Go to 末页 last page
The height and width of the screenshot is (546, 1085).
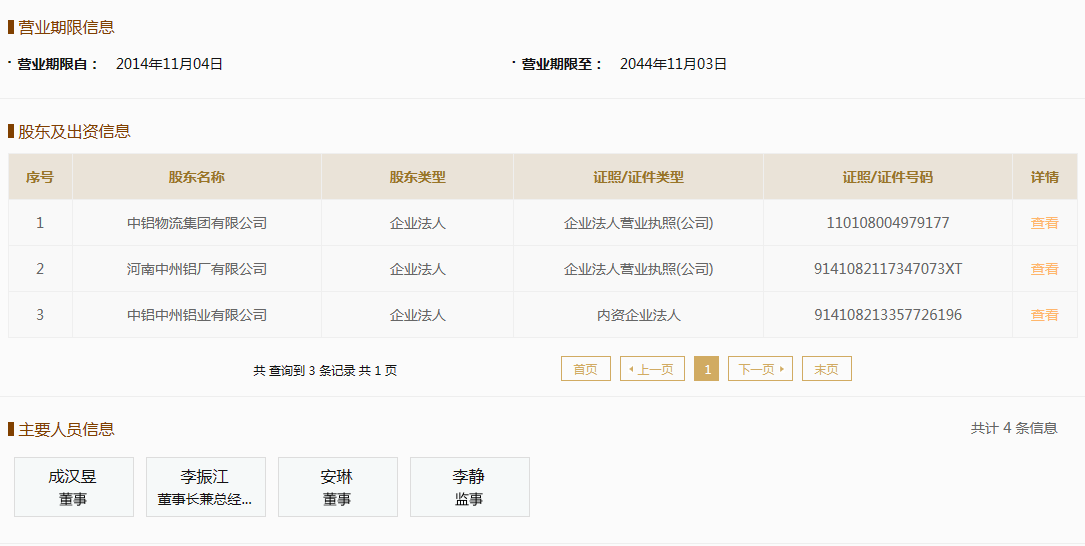click(x=826, y=369)
